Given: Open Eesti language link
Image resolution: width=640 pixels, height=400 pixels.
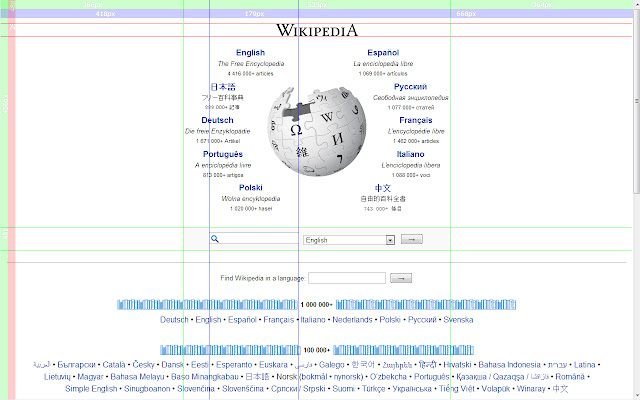Looking at the screenshot, I should pos(200,364).
